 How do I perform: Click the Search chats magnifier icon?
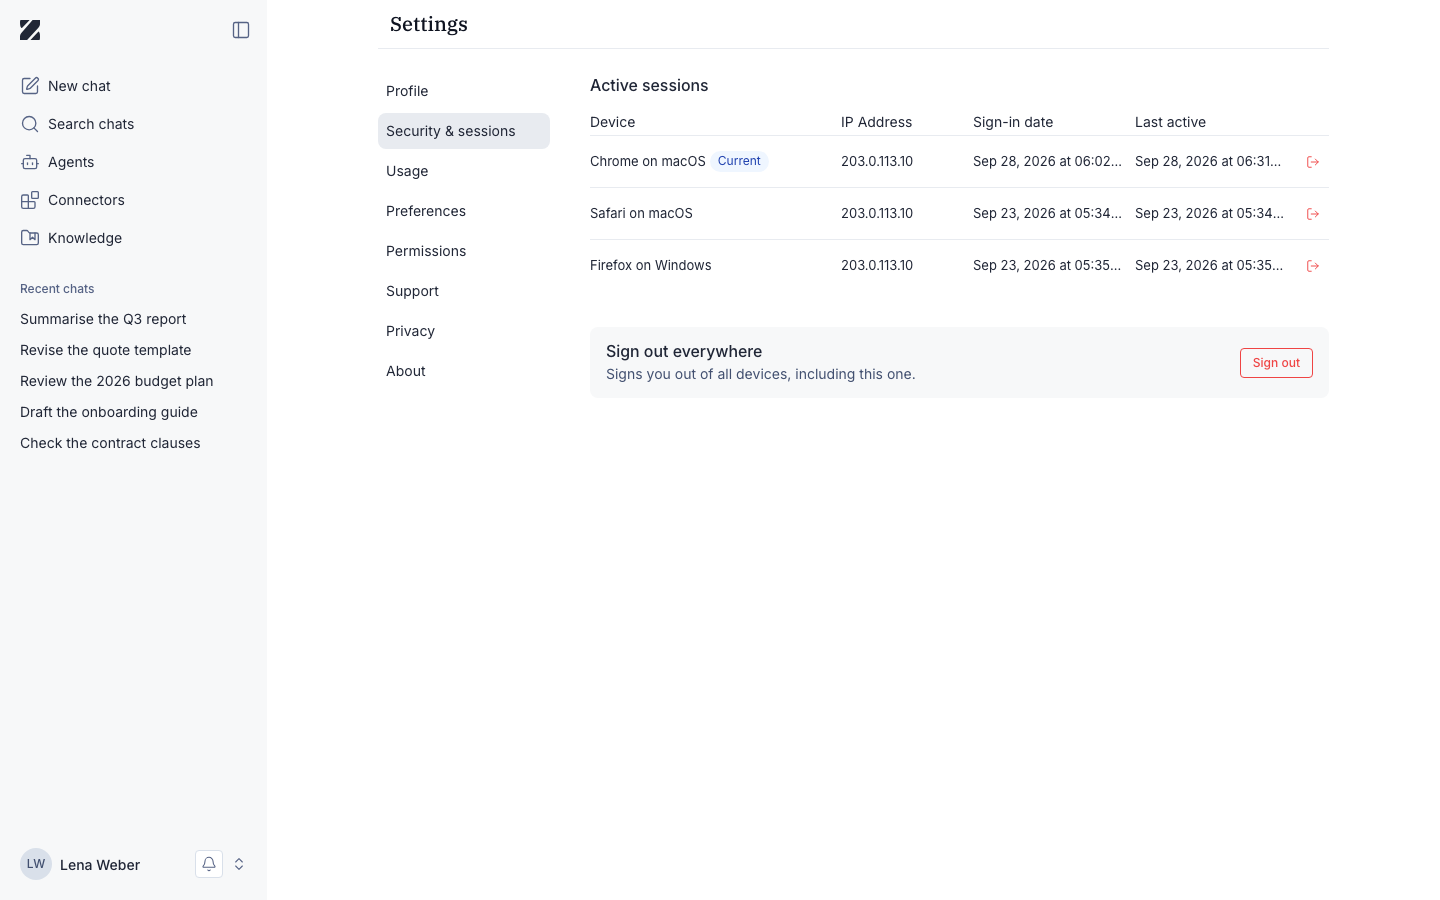coord(30,124)
